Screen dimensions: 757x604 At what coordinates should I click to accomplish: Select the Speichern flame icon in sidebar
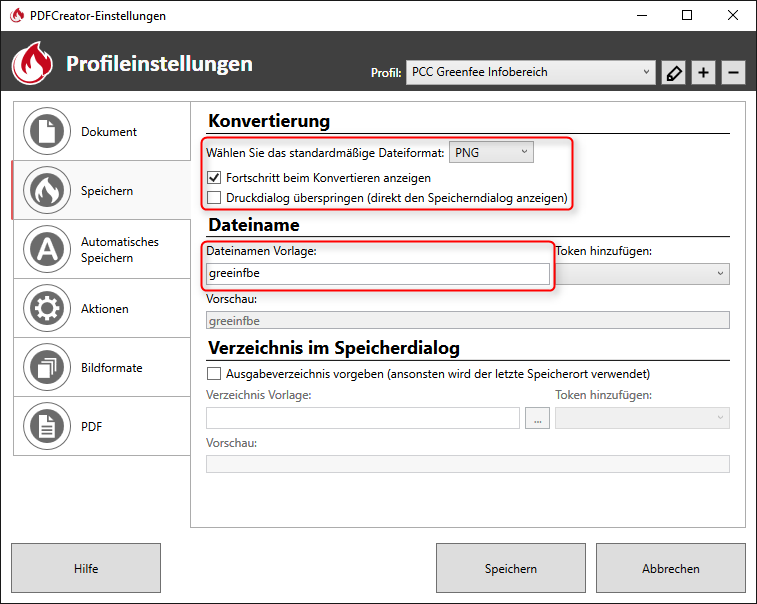[x=45, y=191]
